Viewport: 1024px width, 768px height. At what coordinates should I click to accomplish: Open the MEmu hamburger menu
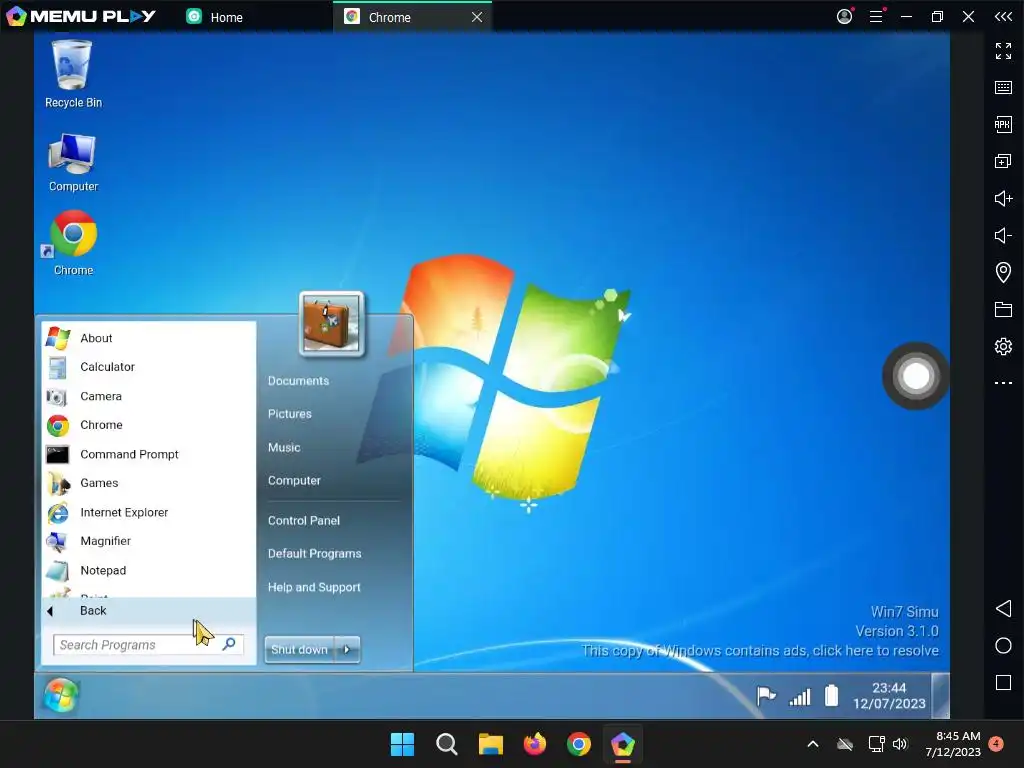[x=876, y=16]
